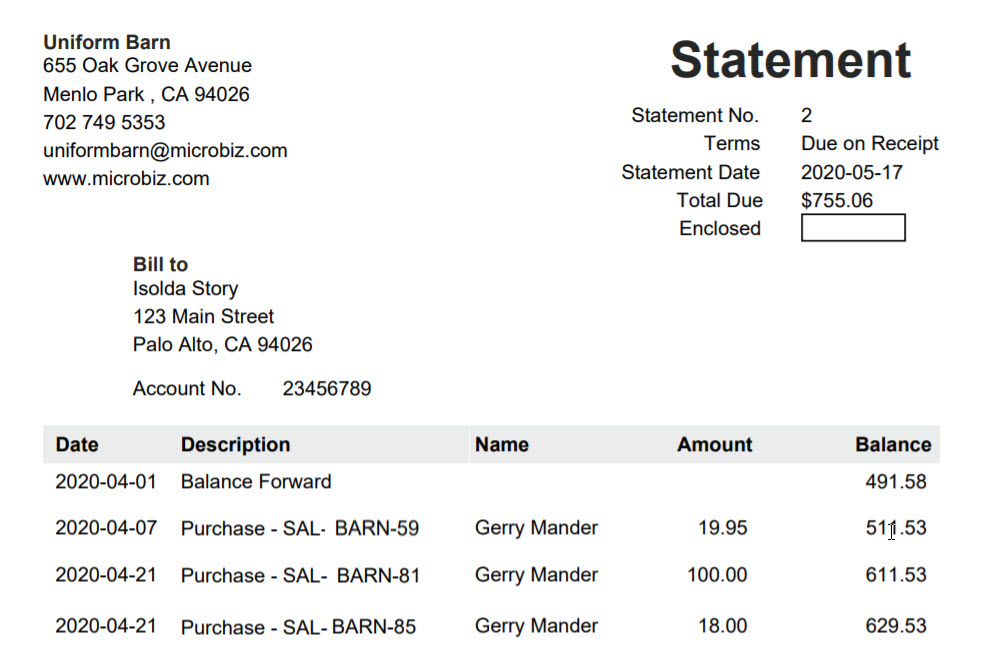Select the Date column header
The image size is (982, 662).
pos(76,444)
